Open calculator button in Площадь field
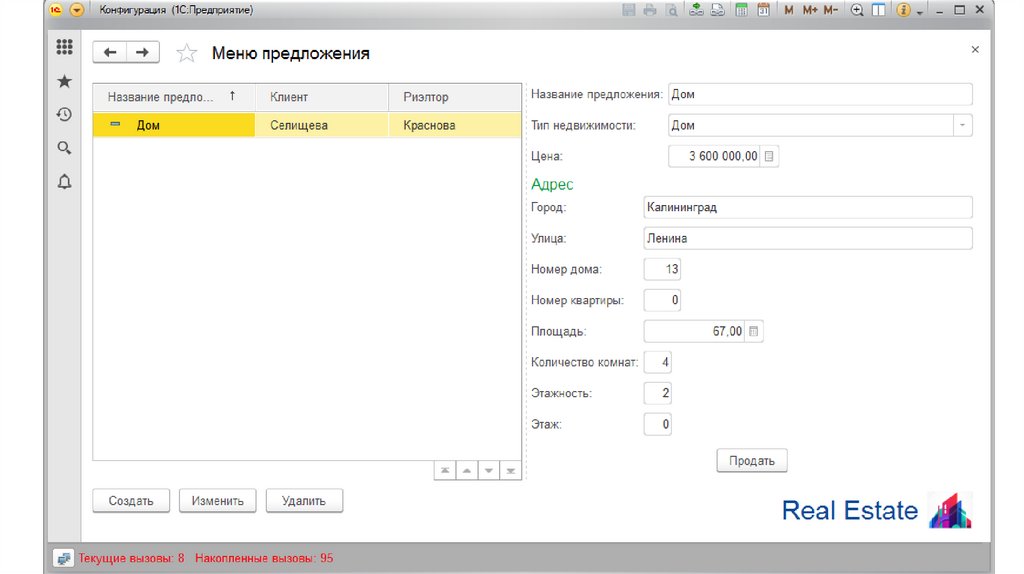This screenshot has width=1024, height=574. pyautogui.click(x=754, y=332)
